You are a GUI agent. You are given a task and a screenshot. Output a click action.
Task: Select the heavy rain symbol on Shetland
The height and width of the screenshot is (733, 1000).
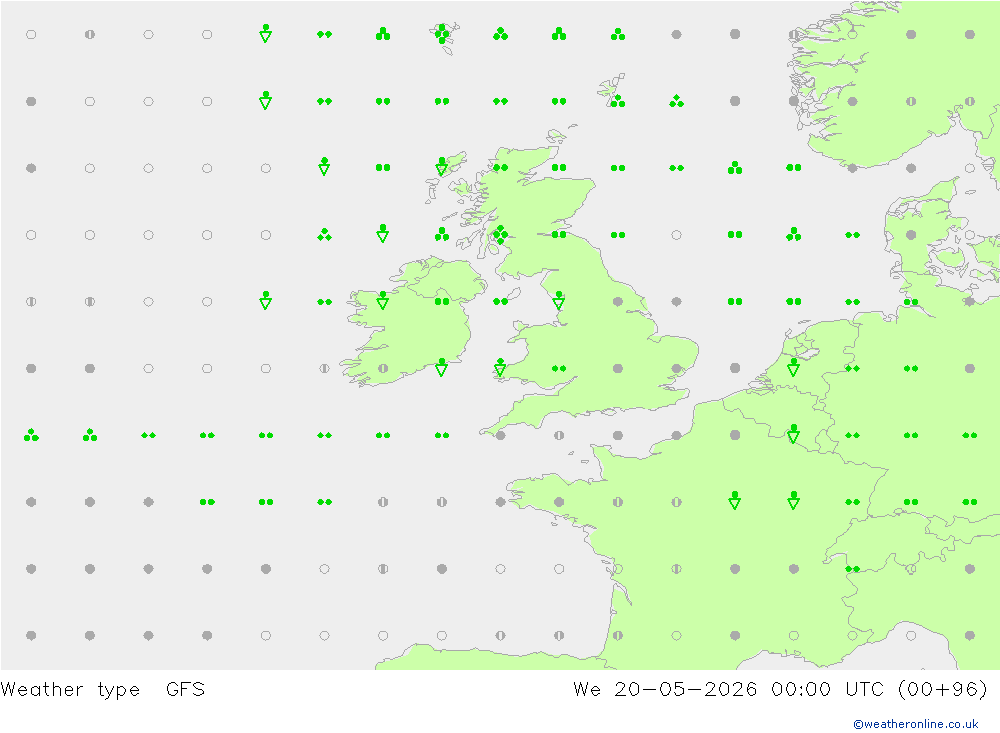617,100
